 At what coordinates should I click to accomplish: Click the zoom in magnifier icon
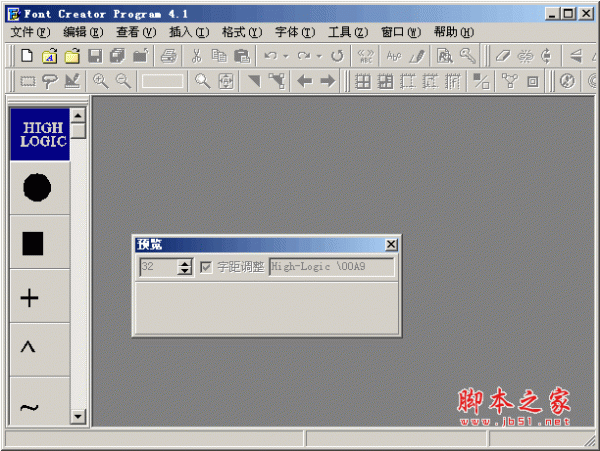[x=101, y=81]
